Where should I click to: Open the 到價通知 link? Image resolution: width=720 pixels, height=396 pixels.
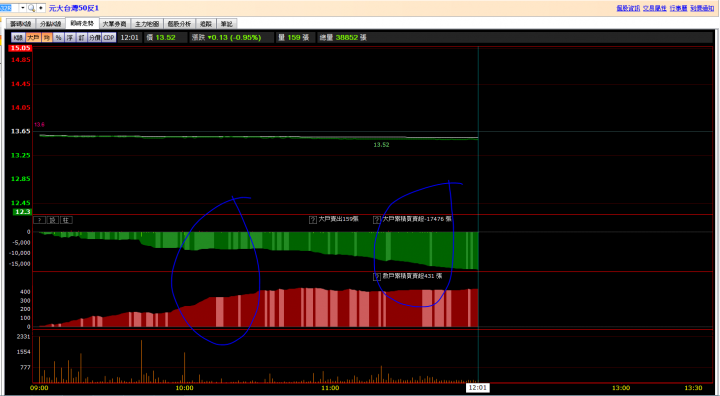[702, 8]
